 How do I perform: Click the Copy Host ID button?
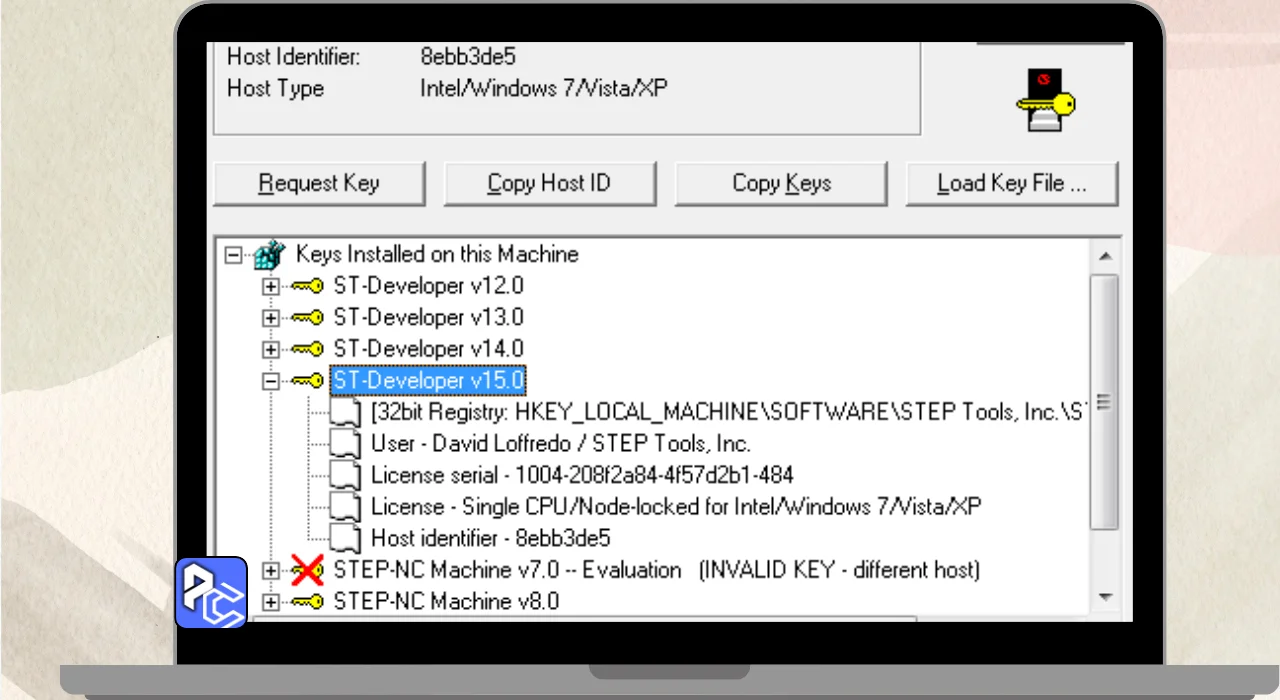coord(549,183)
